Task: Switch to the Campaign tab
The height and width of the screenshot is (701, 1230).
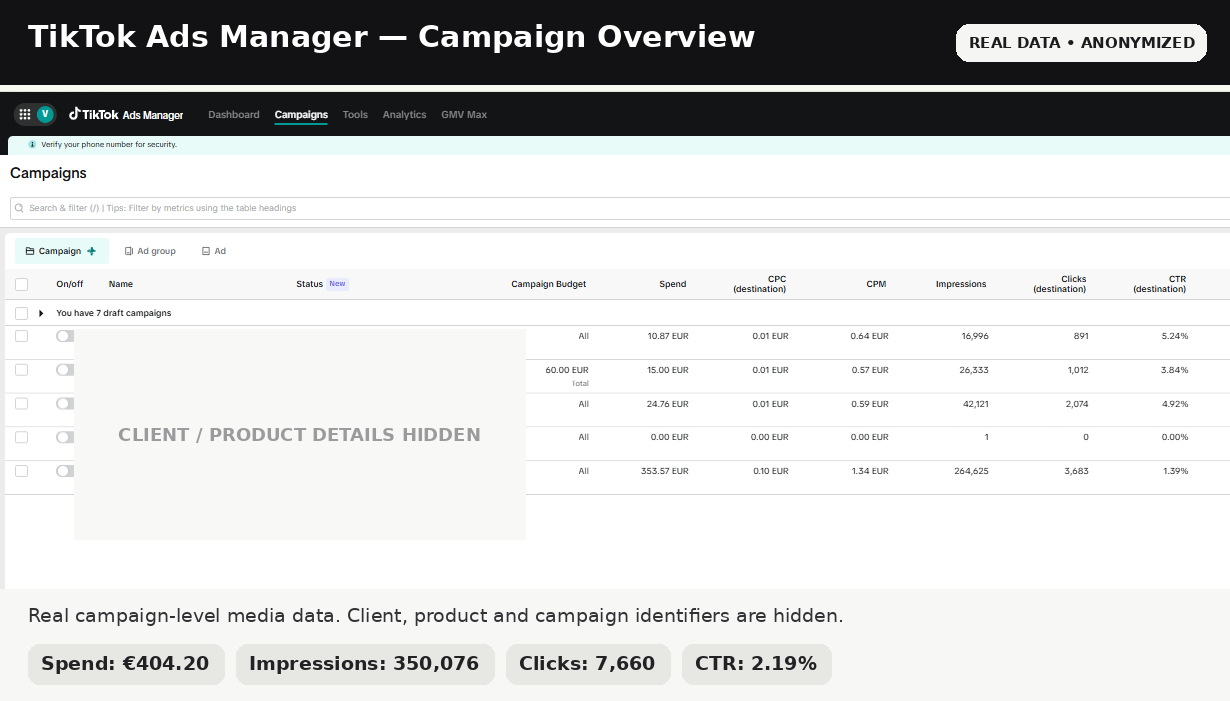Action: click(61, 251)
